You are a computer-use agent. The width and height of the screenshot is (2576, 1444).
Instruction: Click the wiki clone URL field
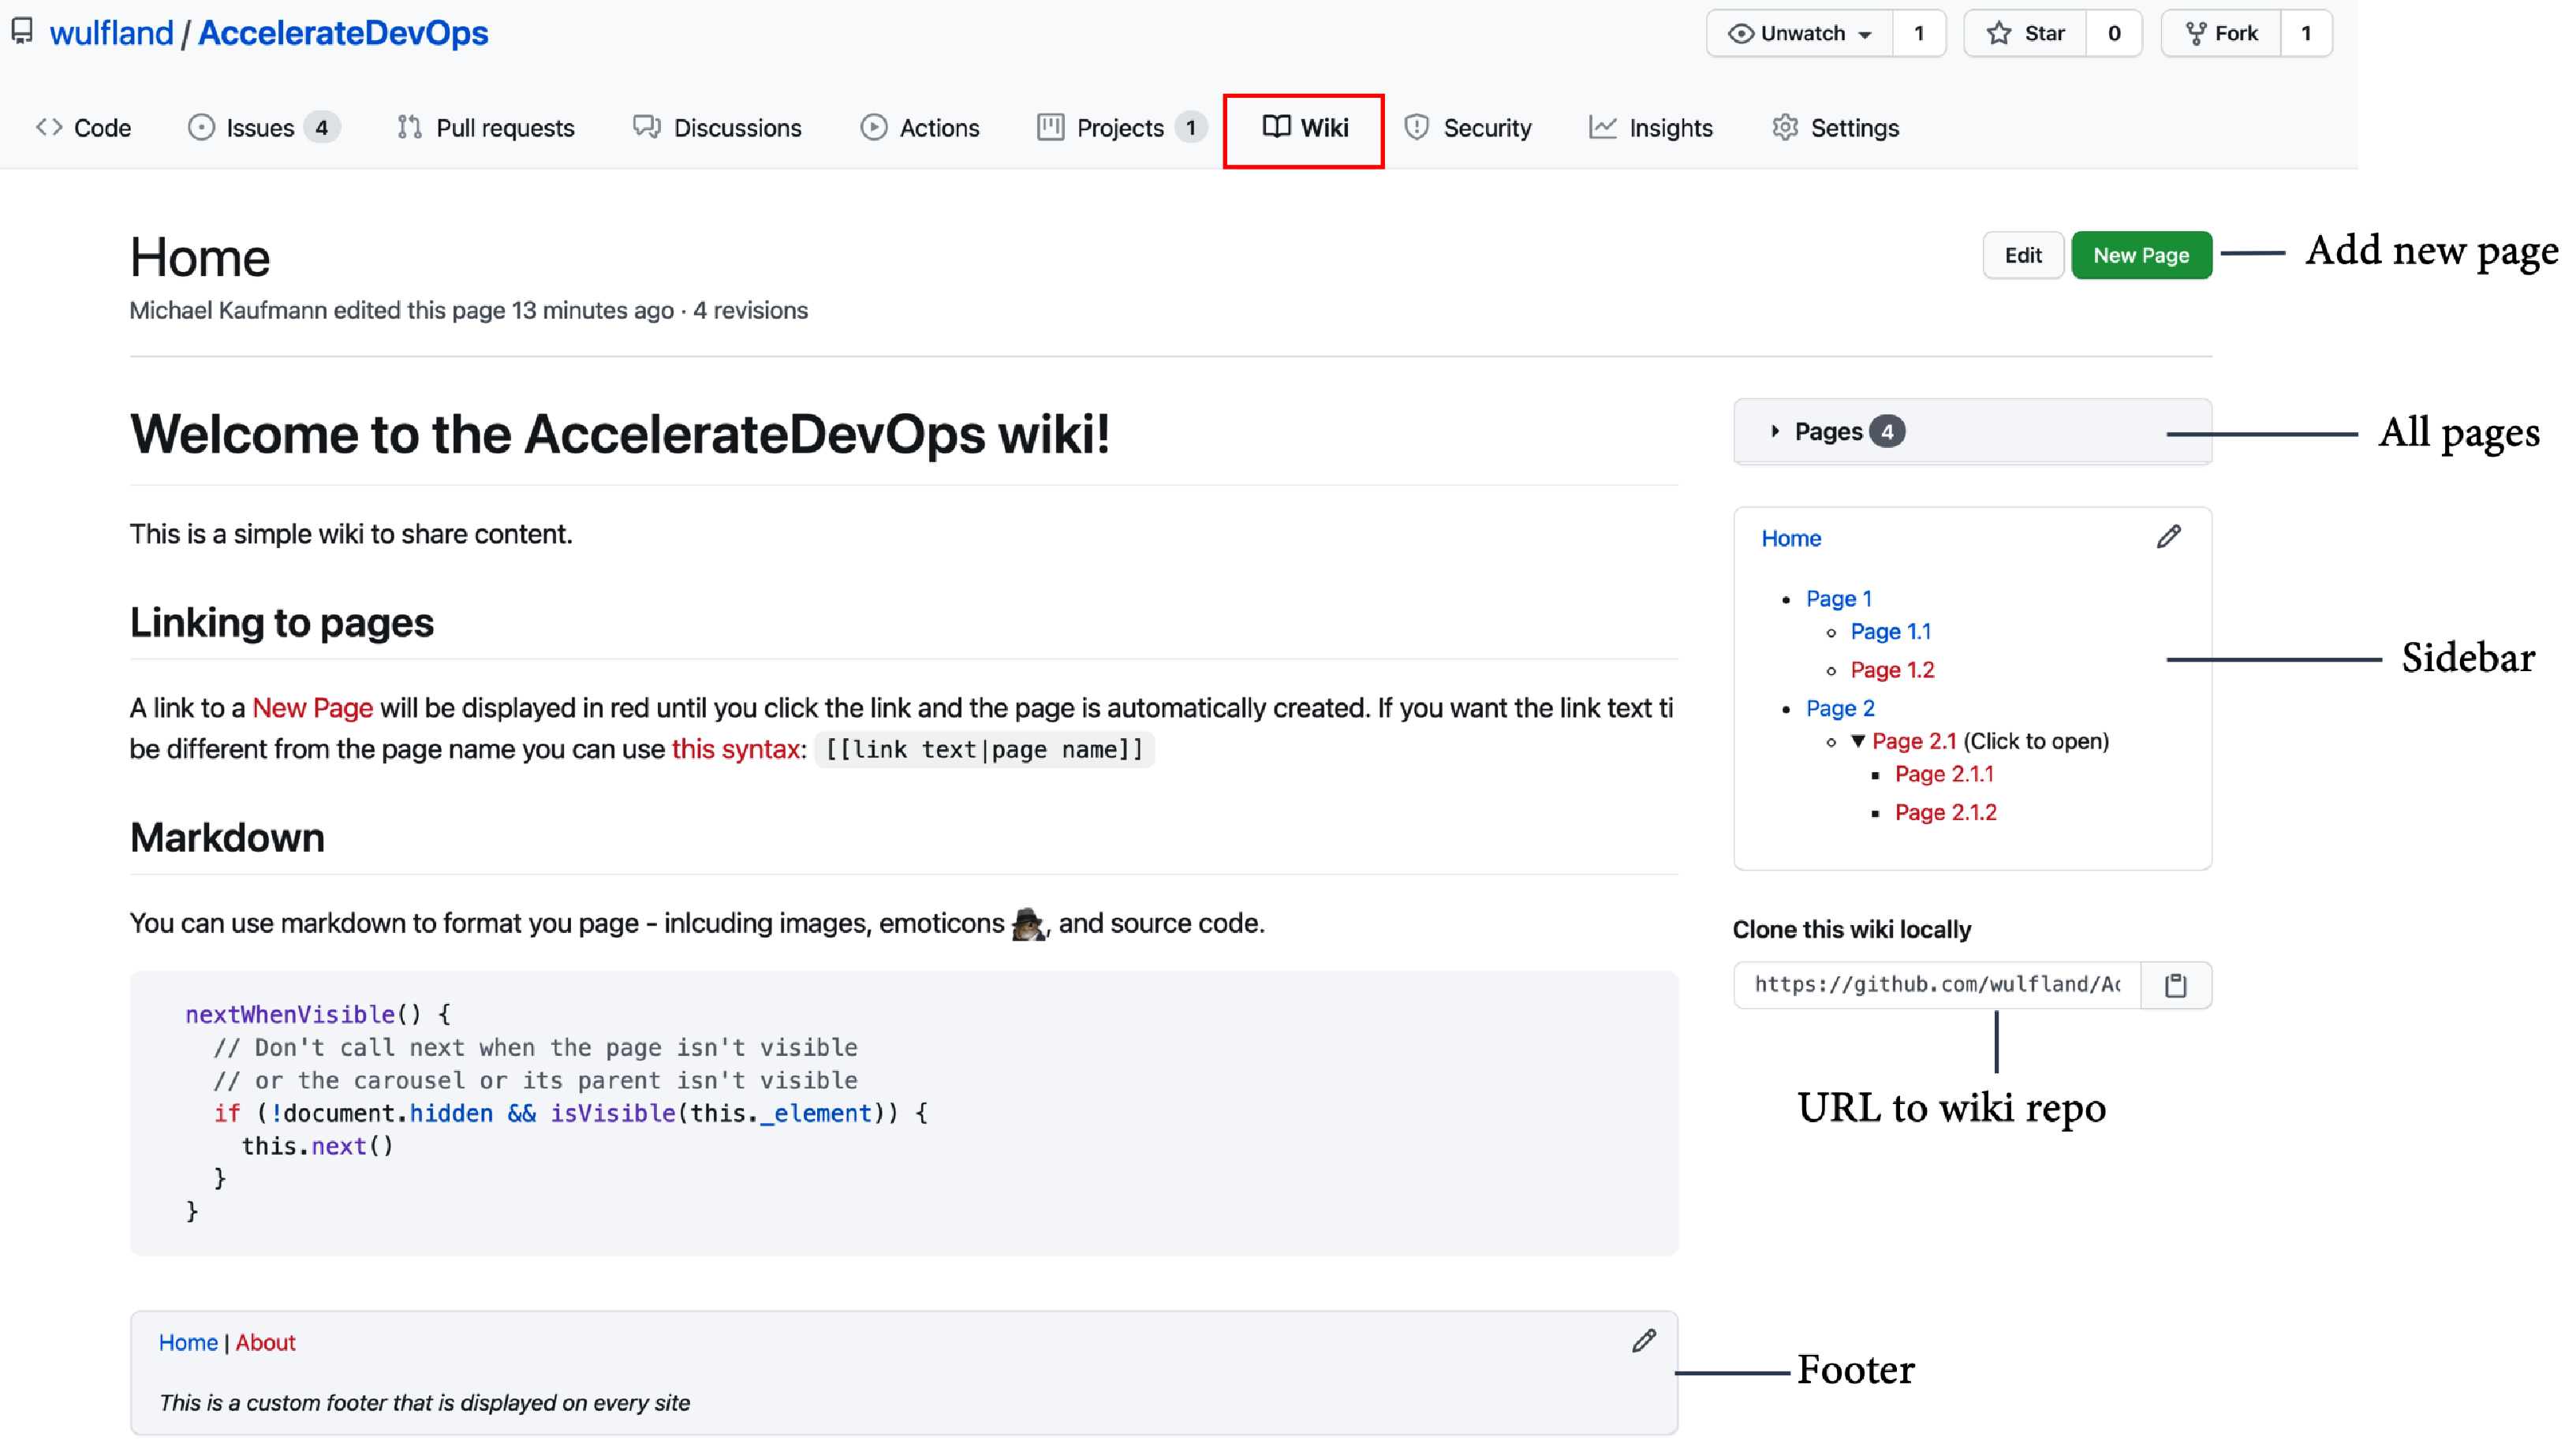tap(1937, 985)
